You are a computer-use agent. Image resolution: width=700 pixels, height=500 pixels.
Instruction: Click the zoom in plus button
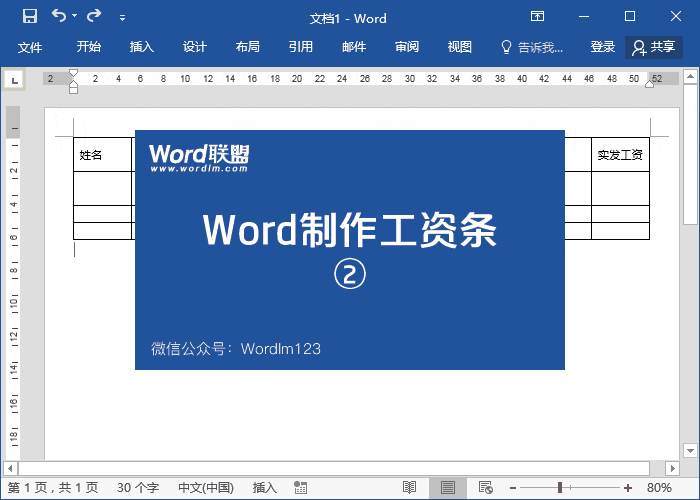click(x=628, y=488)
